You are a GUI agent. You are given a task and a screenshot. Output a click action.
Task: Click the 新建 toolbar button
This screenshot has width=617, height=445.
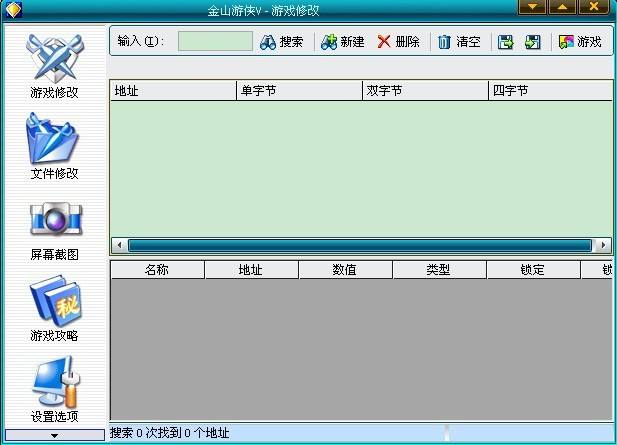pos(342,42)
